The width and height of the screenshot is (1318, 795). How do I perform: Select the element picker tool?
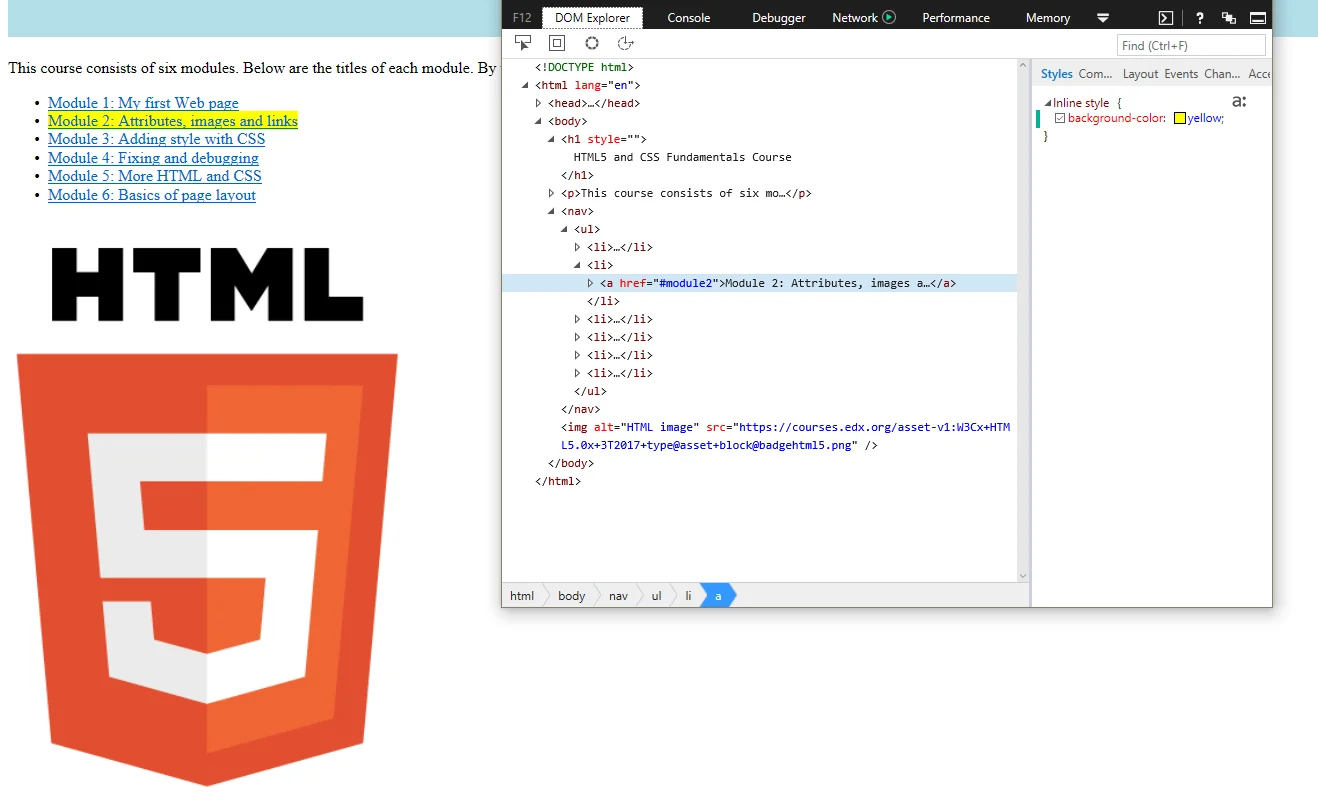coord(523,43)
